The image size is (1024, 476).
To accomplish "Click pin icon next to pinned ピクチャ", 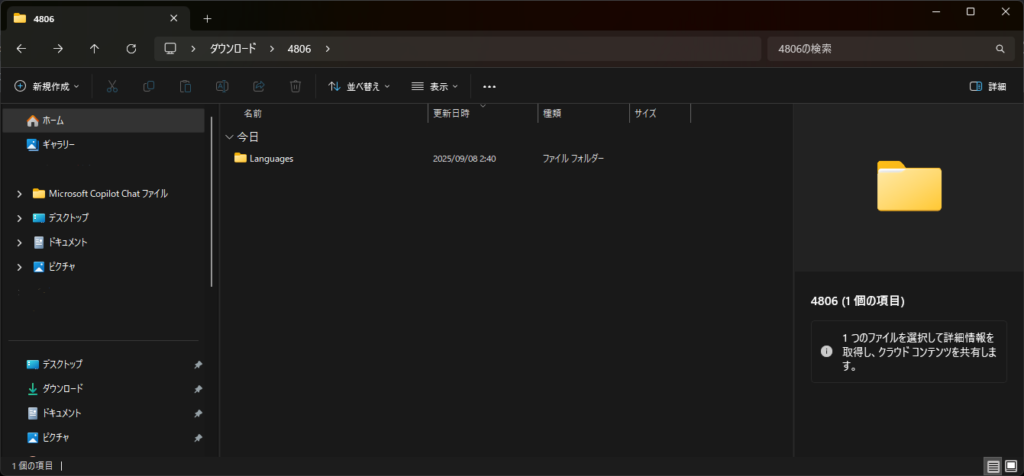I will point(198,438).
